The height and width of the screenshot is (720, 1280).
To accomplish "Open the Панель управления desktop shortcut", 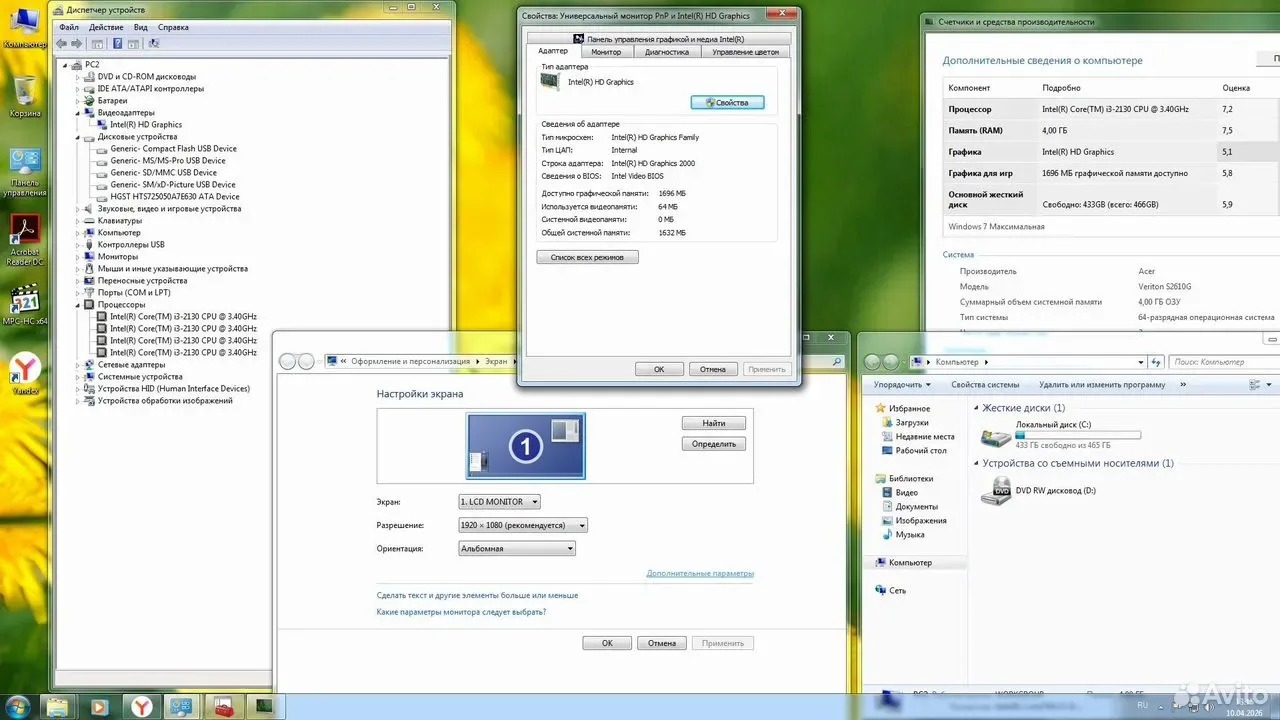I will 24,172.
